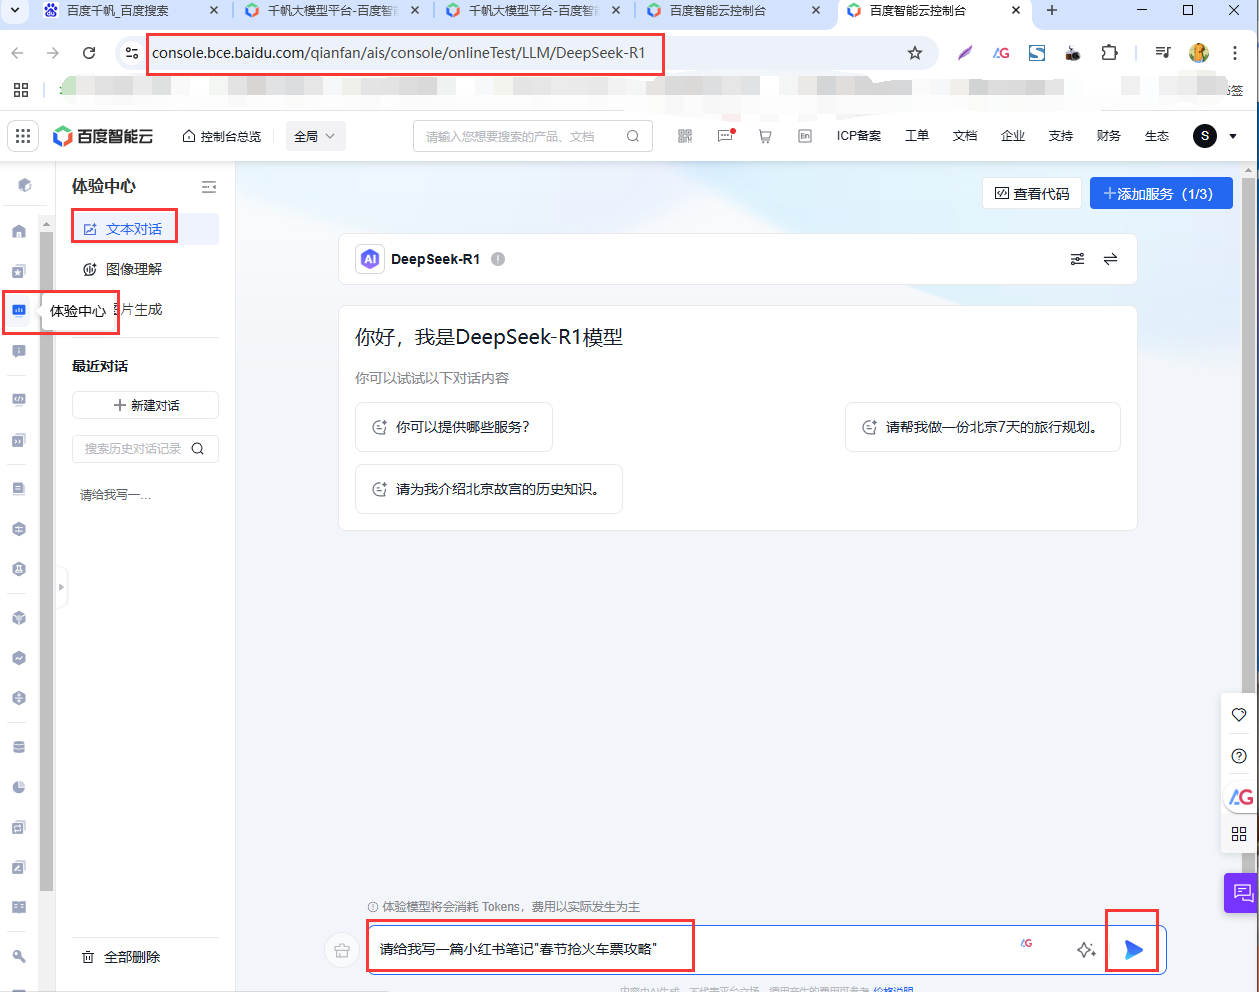Screen dimensions: 1259x992
Task: Open the help question mark icon
Action: 1239,756
